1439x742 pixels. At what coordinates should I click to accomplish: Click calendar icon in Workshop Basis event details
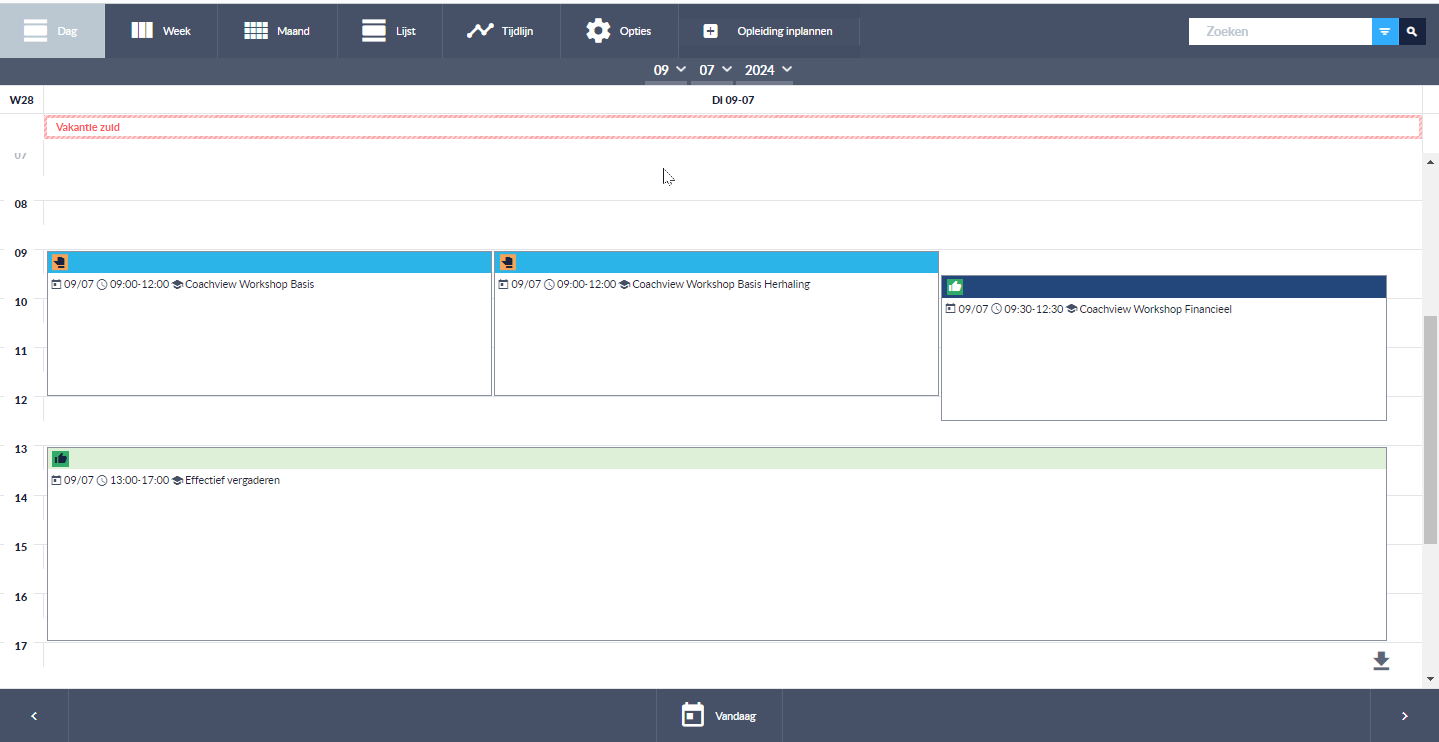click(56, 285)
